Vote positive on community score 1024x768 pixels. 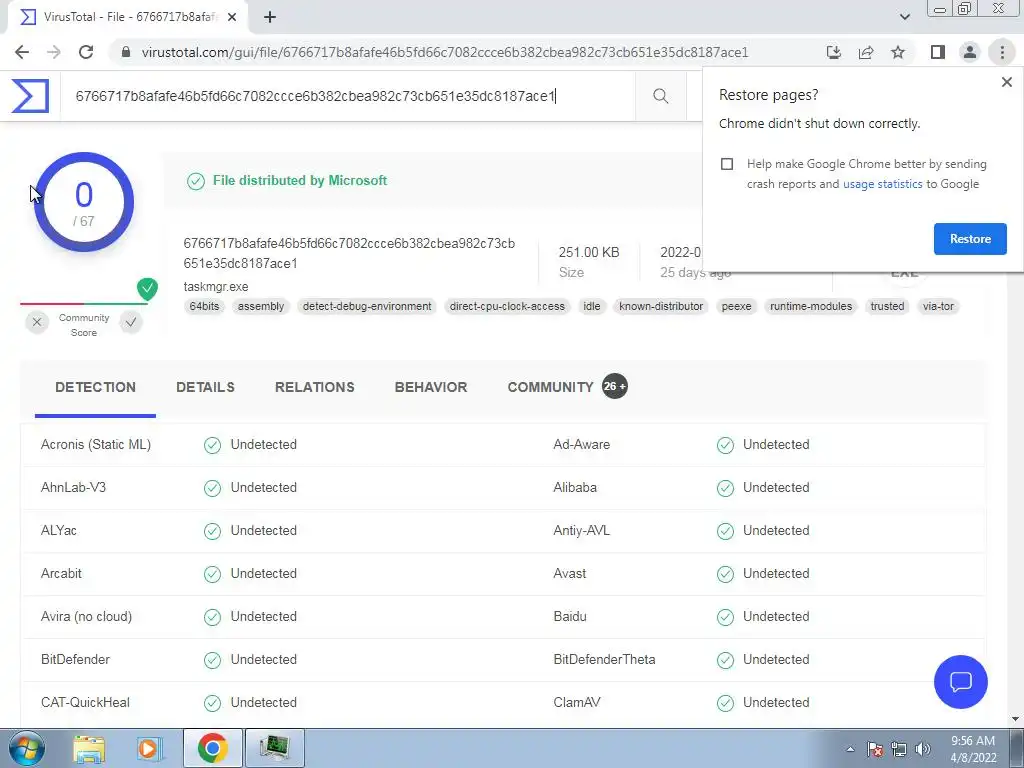pyautogui.click(x=131, y=322)
